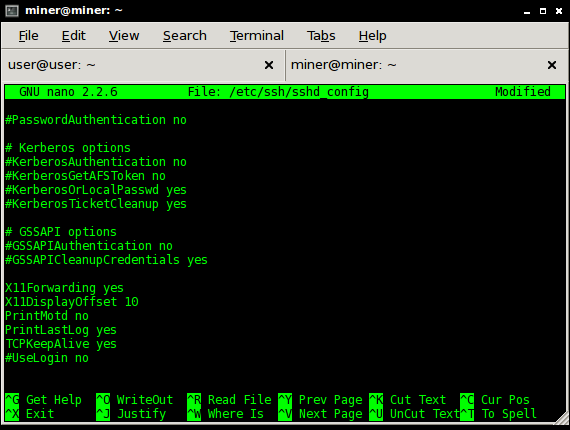Click the '#PasswordAuthentication no' line
The width and height of the screenshot is (570, 430).
[x=96, y=120]
